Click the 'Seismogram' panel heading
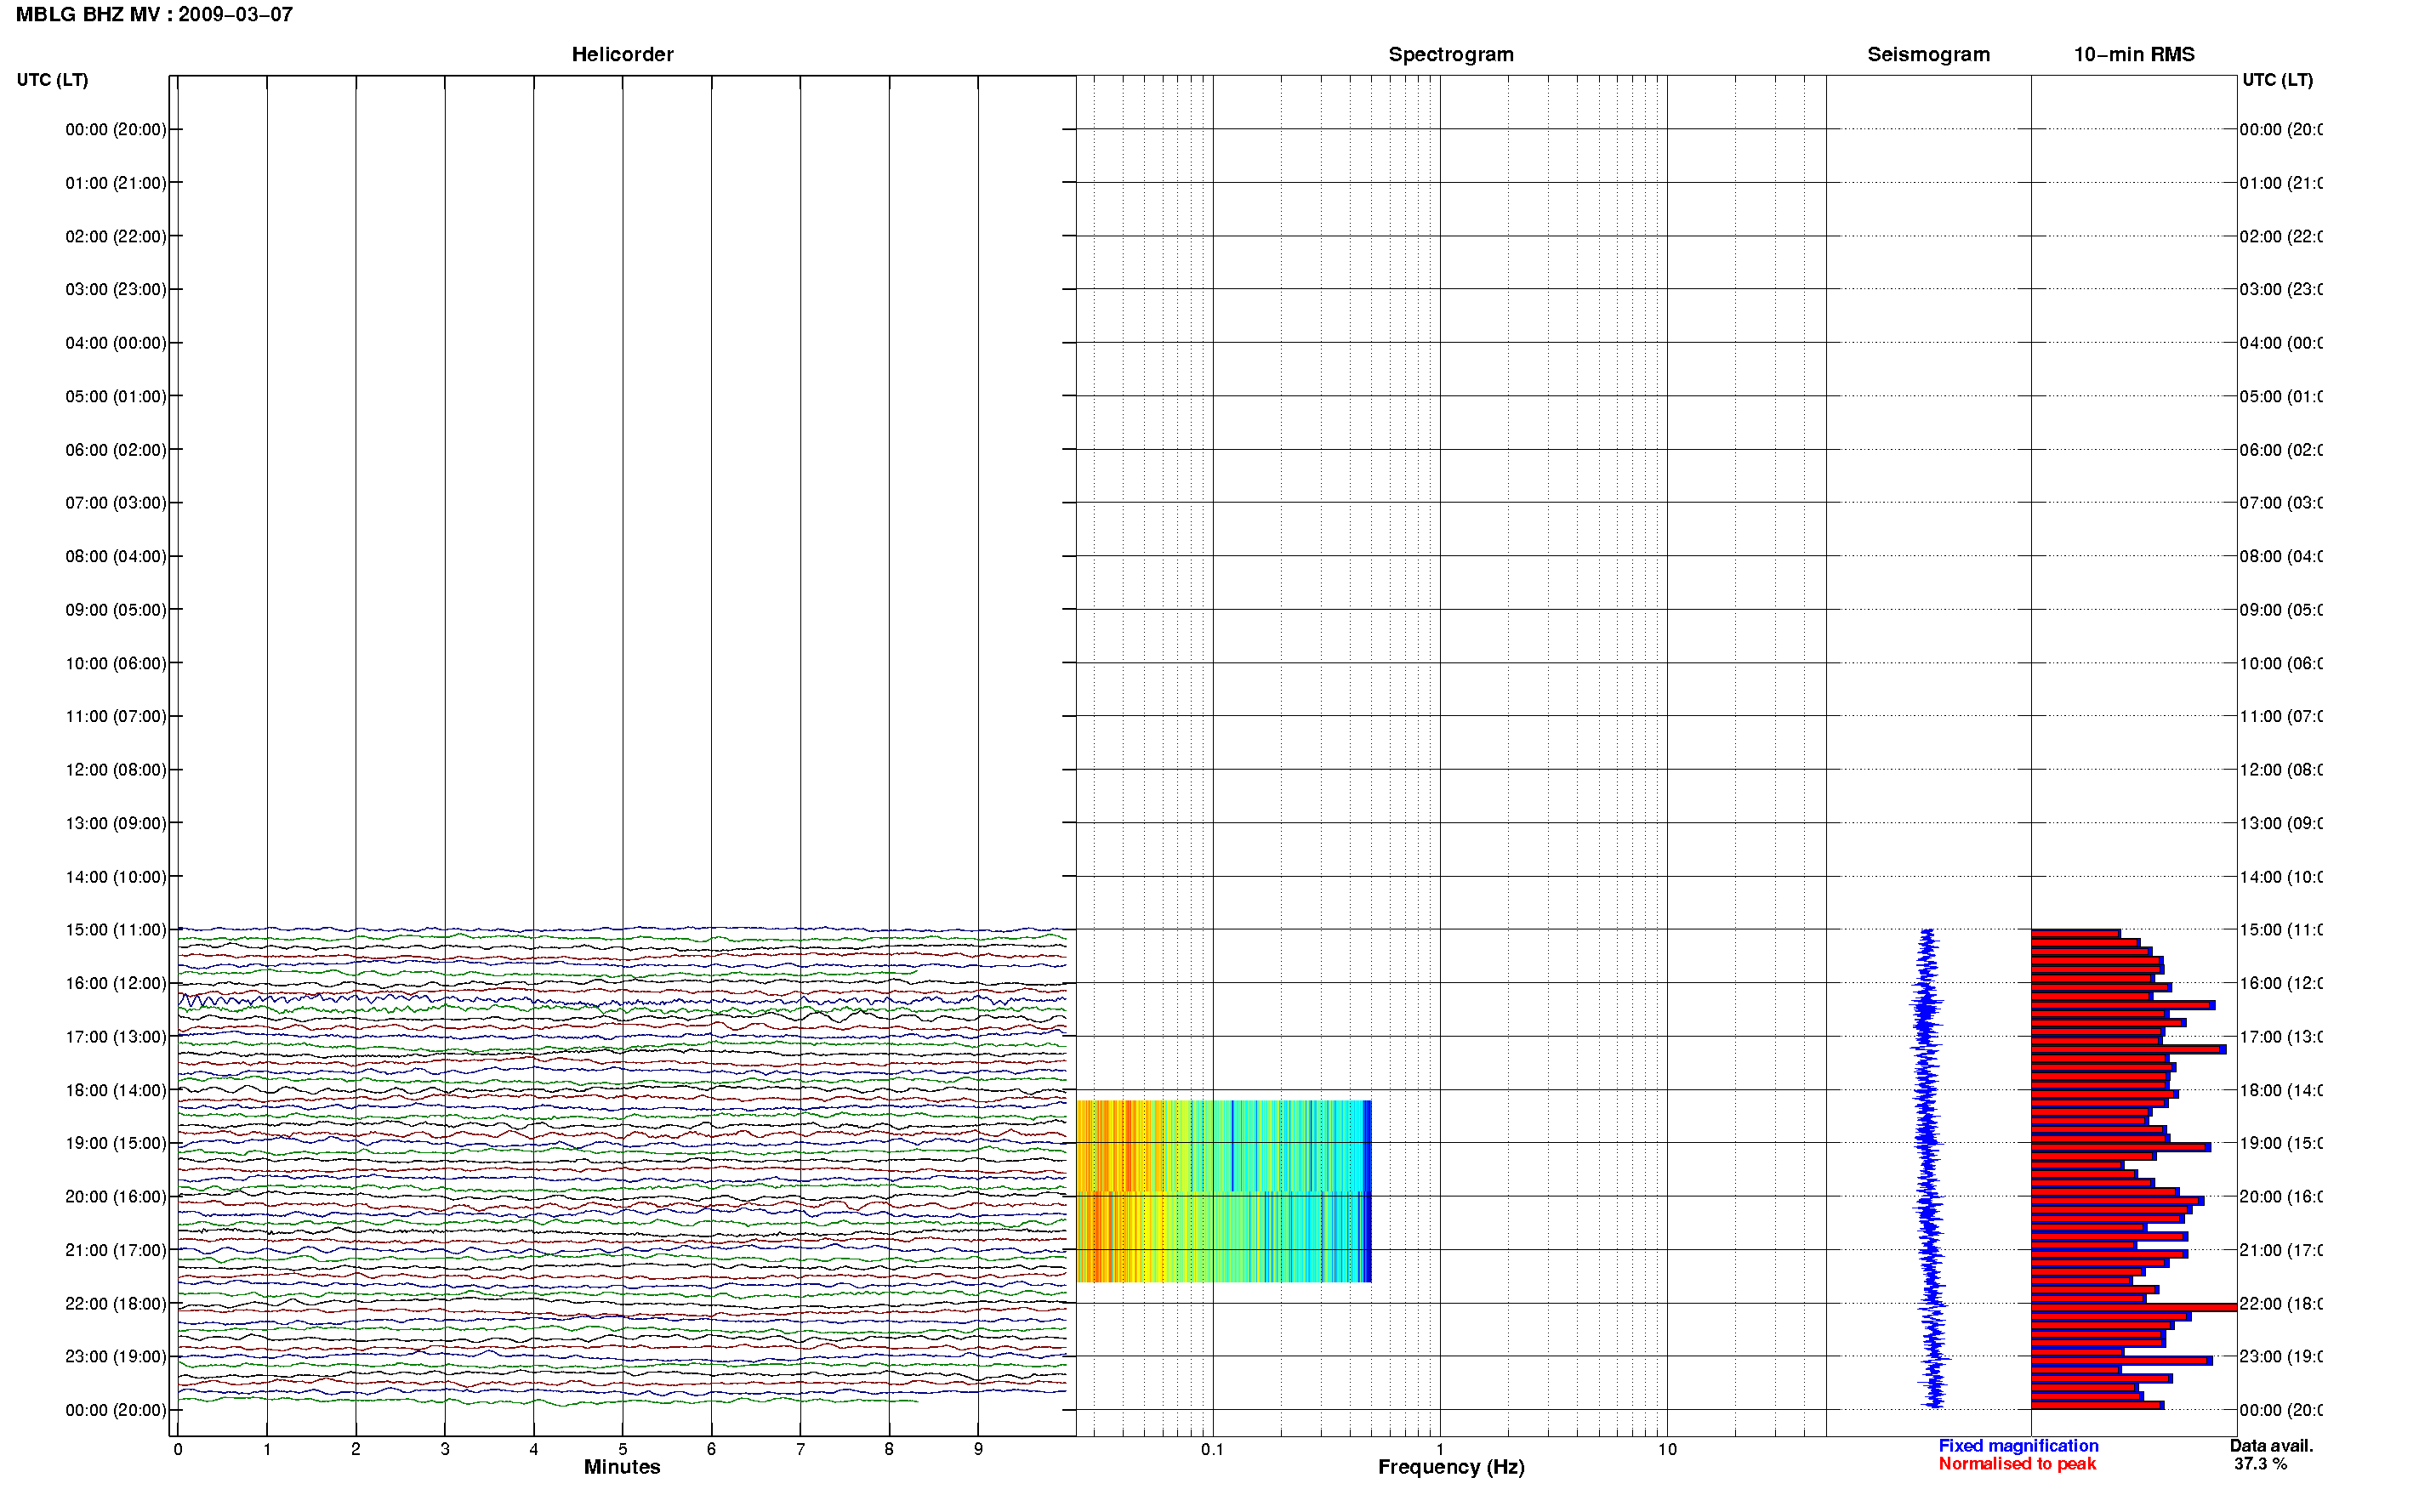The width and height of the screenshot is (2419, 1512). click(x=1928, y=54)
